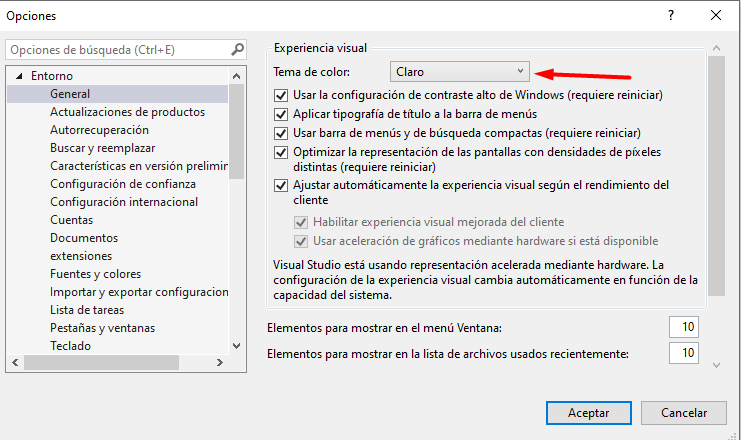Open Teclado settings in the tree

[x=71, y=346]
